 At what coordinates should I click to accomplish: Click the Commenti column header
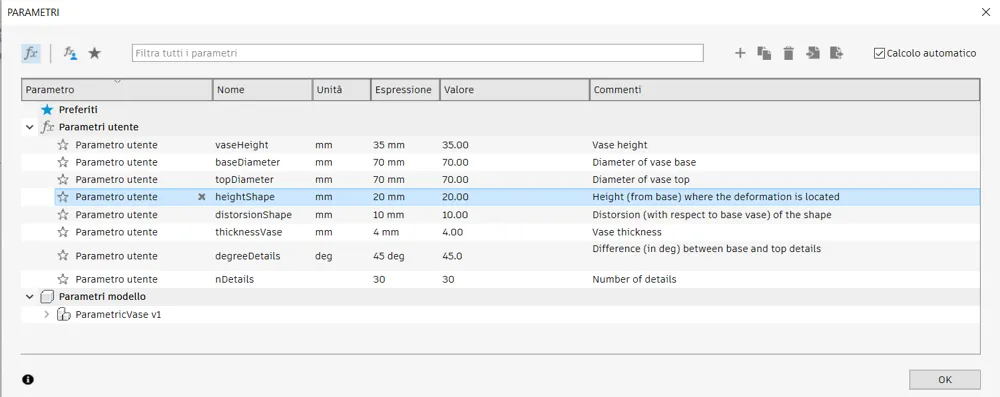(x=784, y=90)
